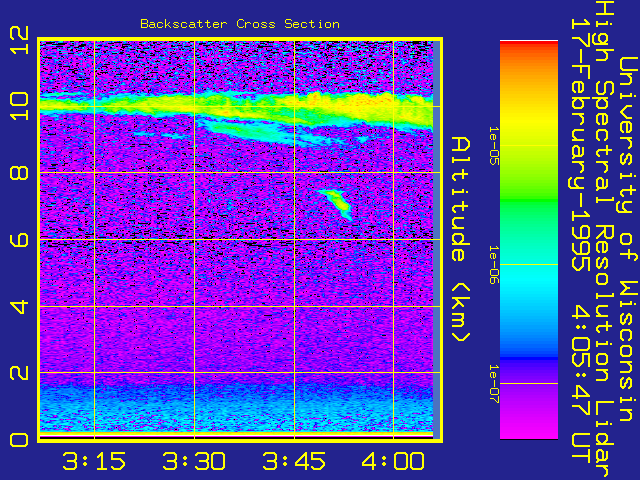Click the altitude label 4

point(19,306)
